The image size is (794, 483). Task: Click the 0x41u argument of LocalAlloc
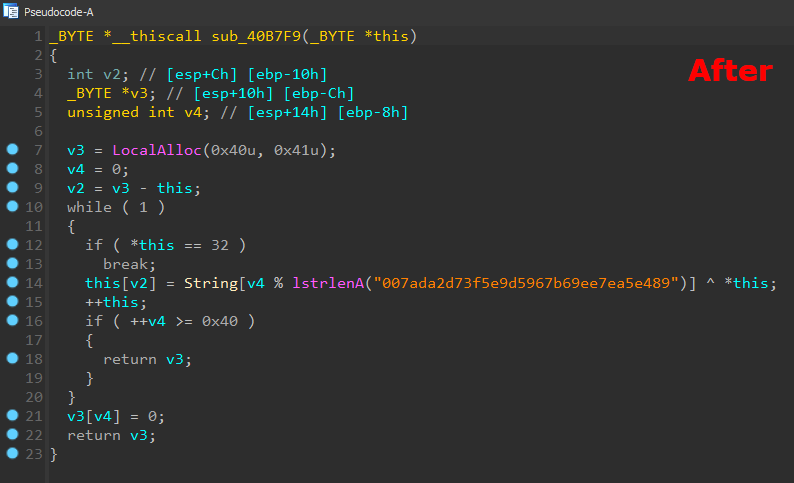coord(296,150)
